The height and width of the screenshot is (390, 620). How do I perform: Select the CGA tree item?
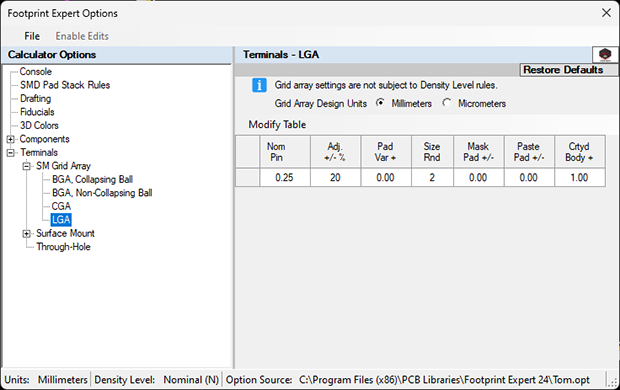pos(61,206)
